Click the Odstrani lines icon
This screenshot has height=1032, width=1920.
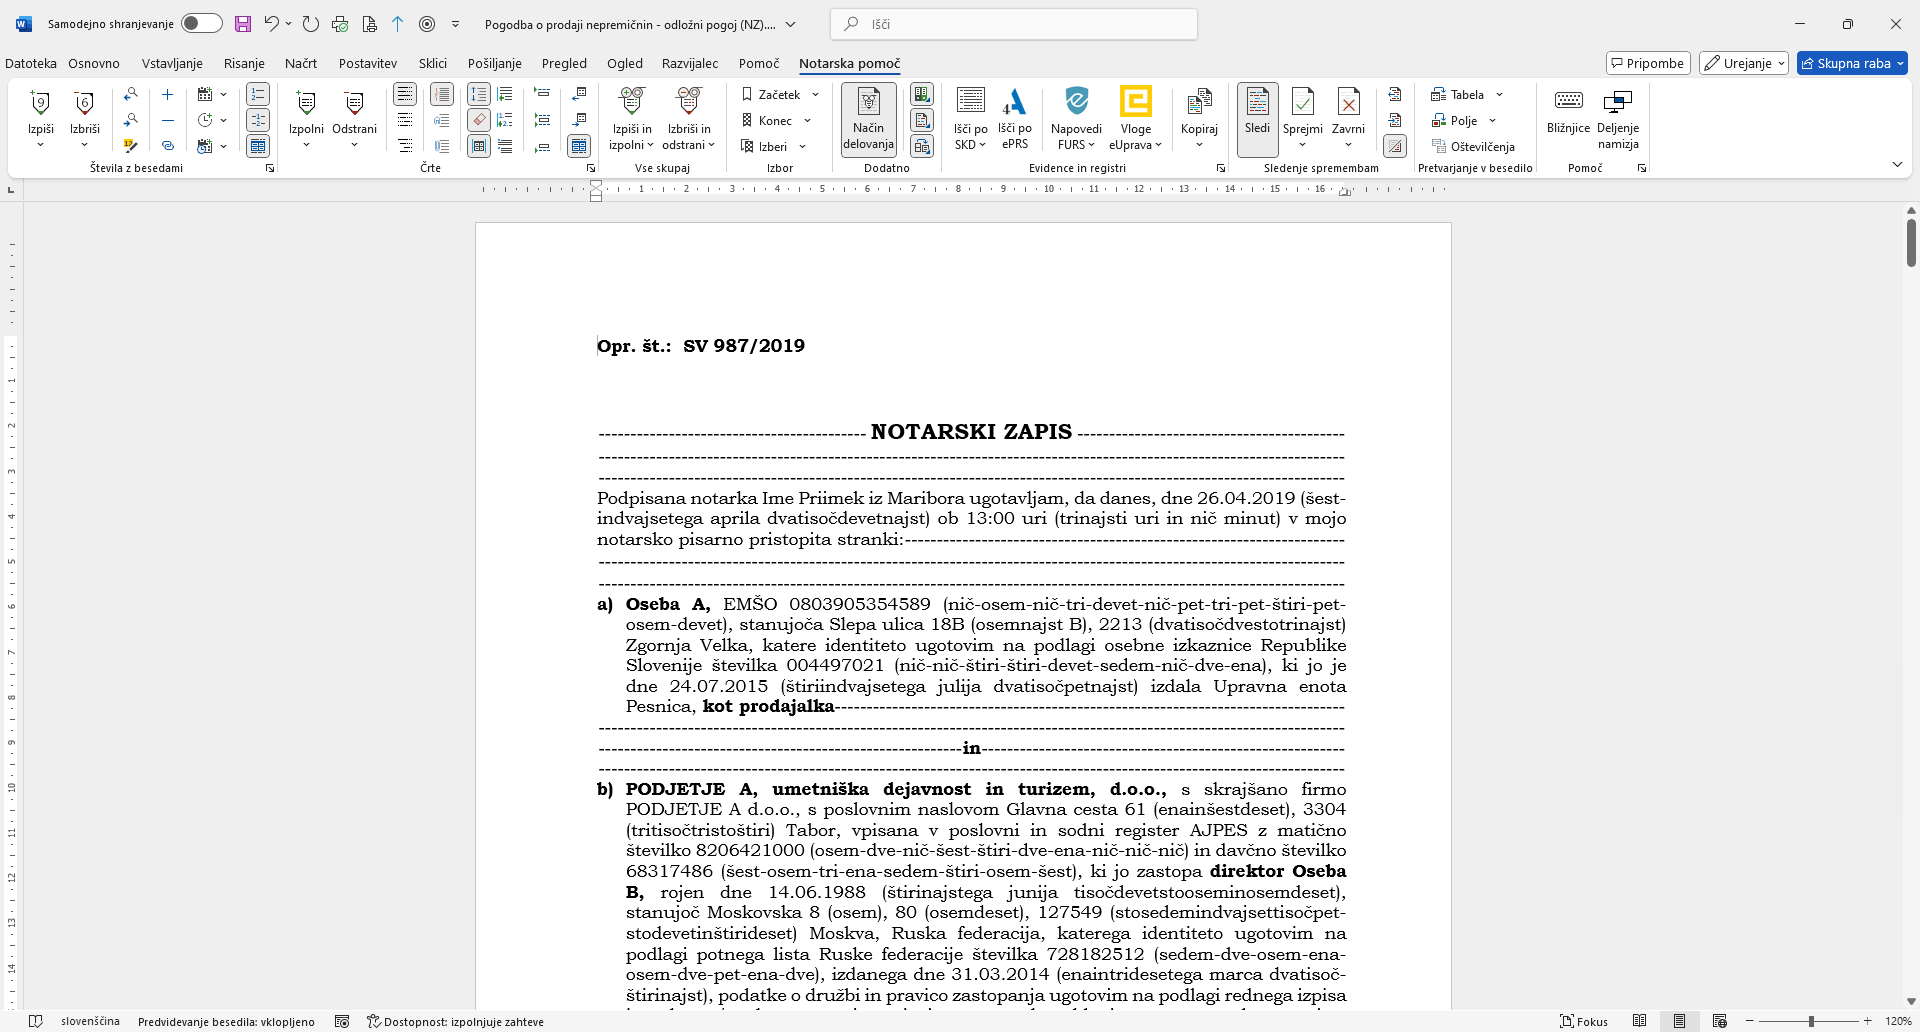[x=354, y=104]
